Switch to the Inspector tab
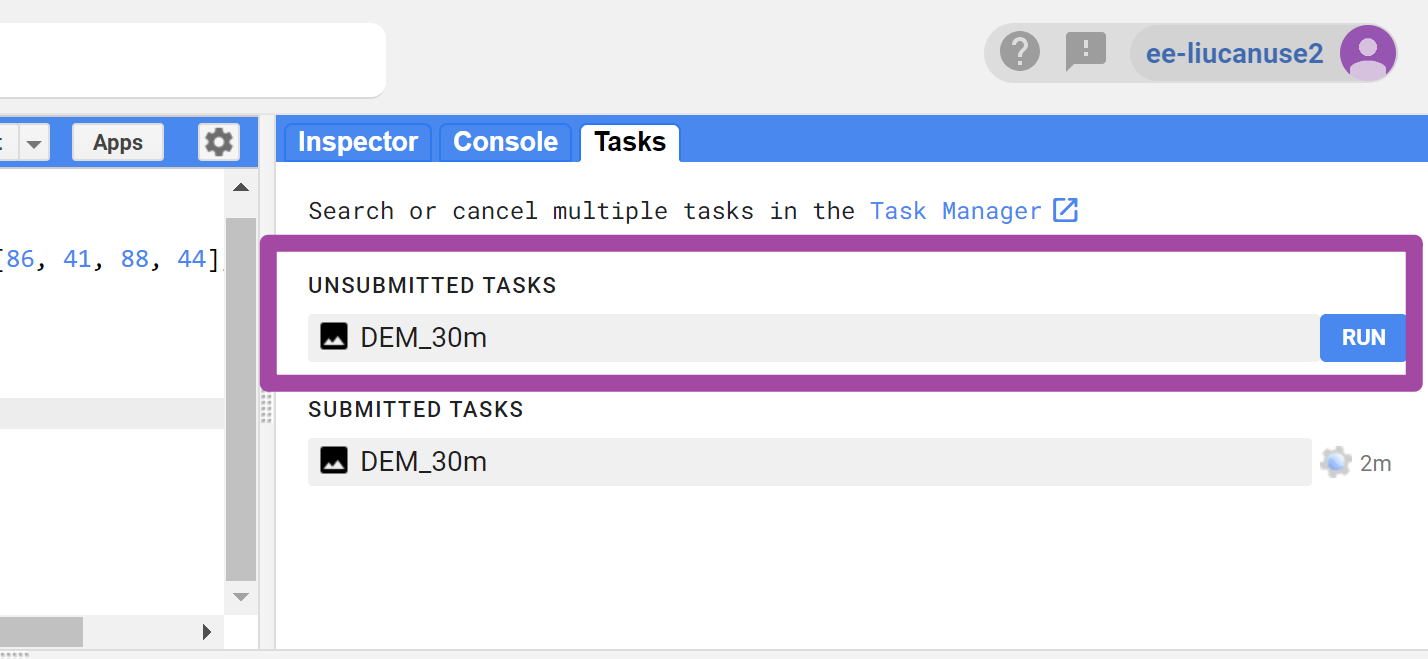Viewport: 1428px width, 659px height. click(x=358, y=142)
